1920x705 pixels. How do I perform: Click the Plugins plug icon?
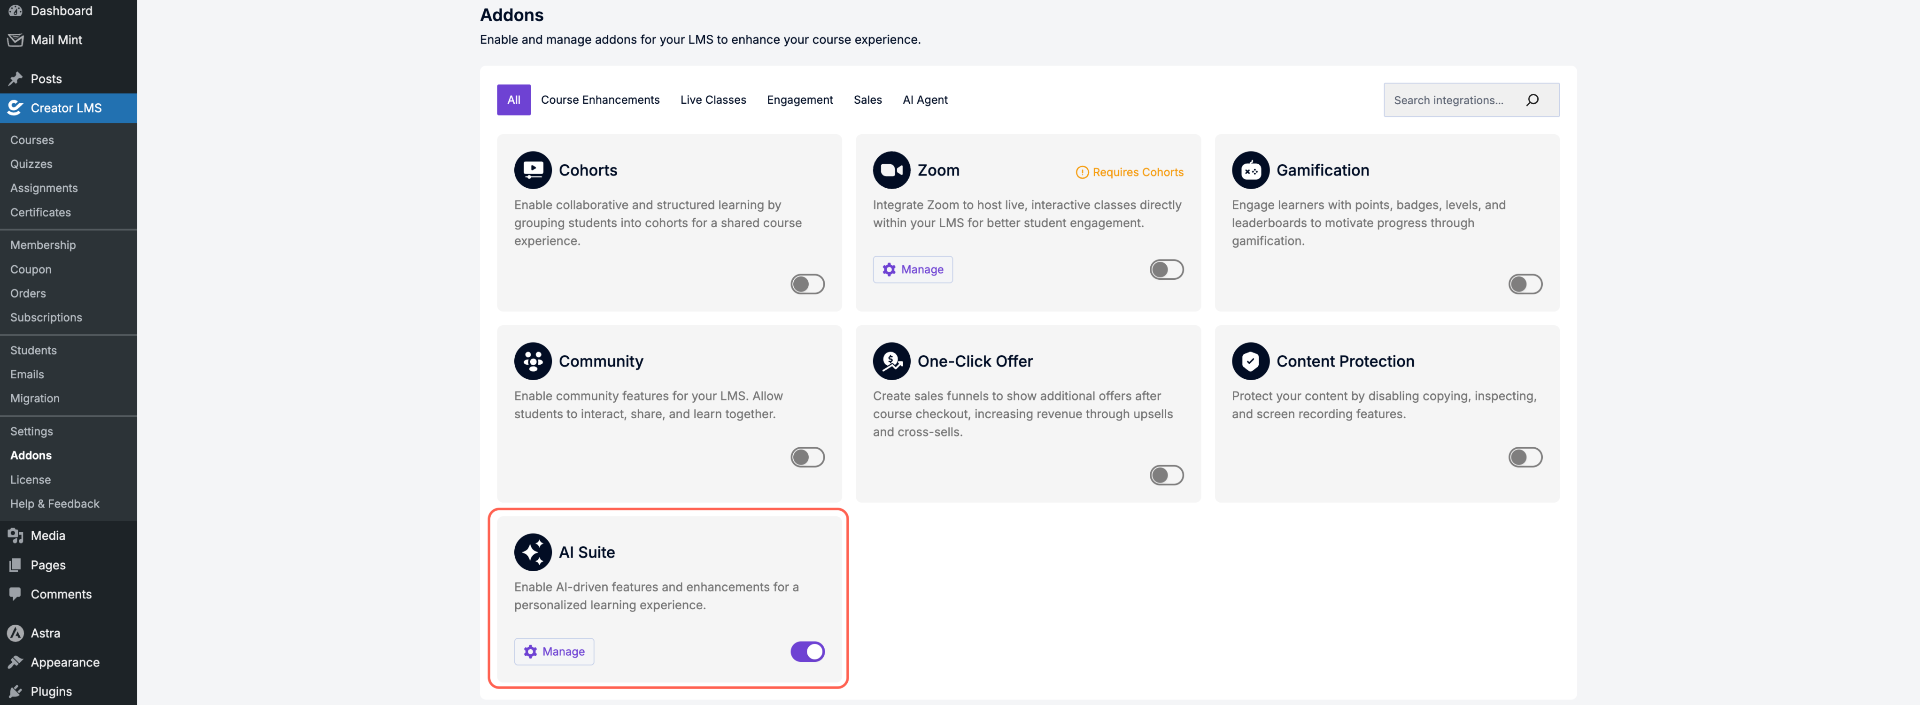(15, 691)
